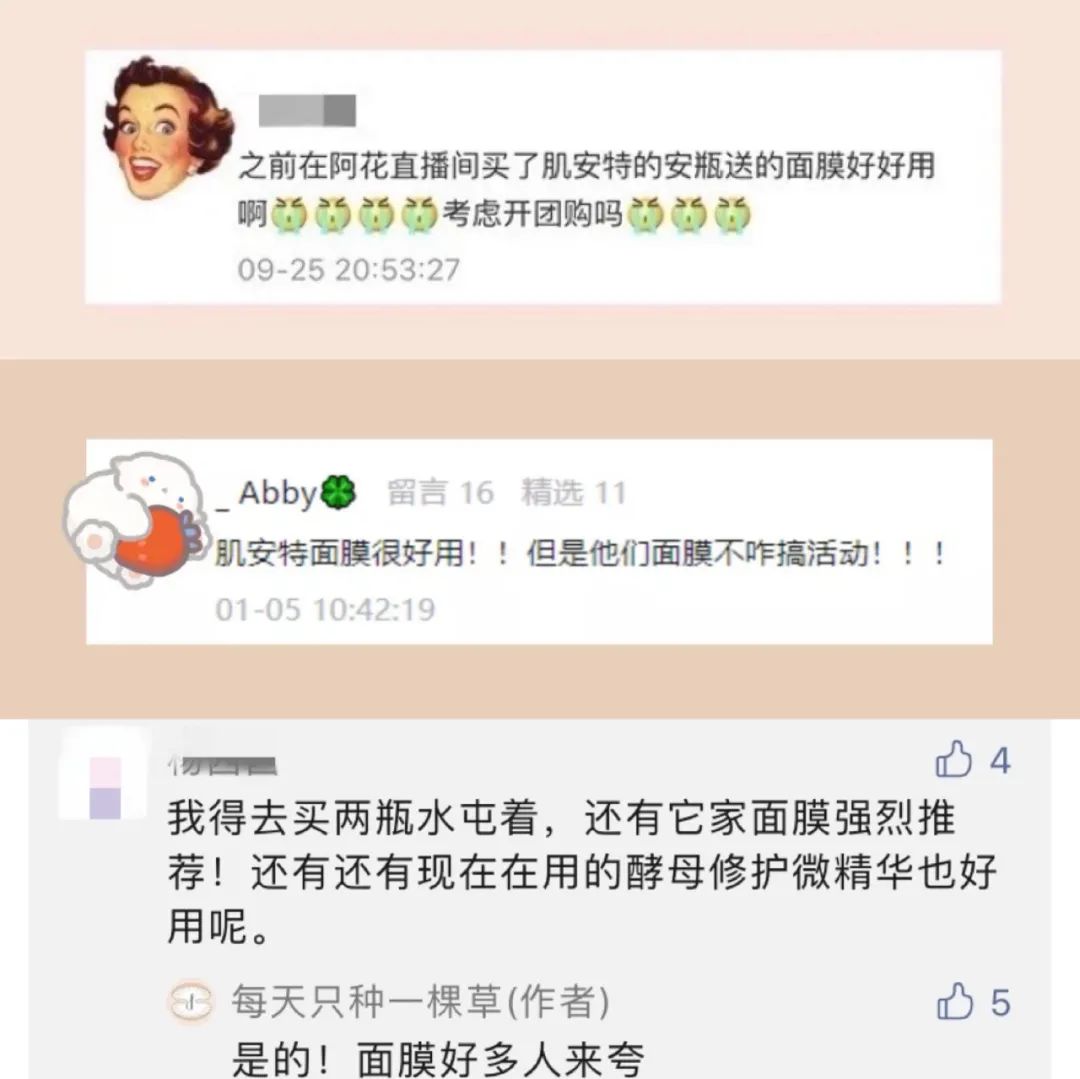Click the blurred username above 我得去买两瓶水
The height and width of the screenshot is (1079, 1080).
point(222,764)
